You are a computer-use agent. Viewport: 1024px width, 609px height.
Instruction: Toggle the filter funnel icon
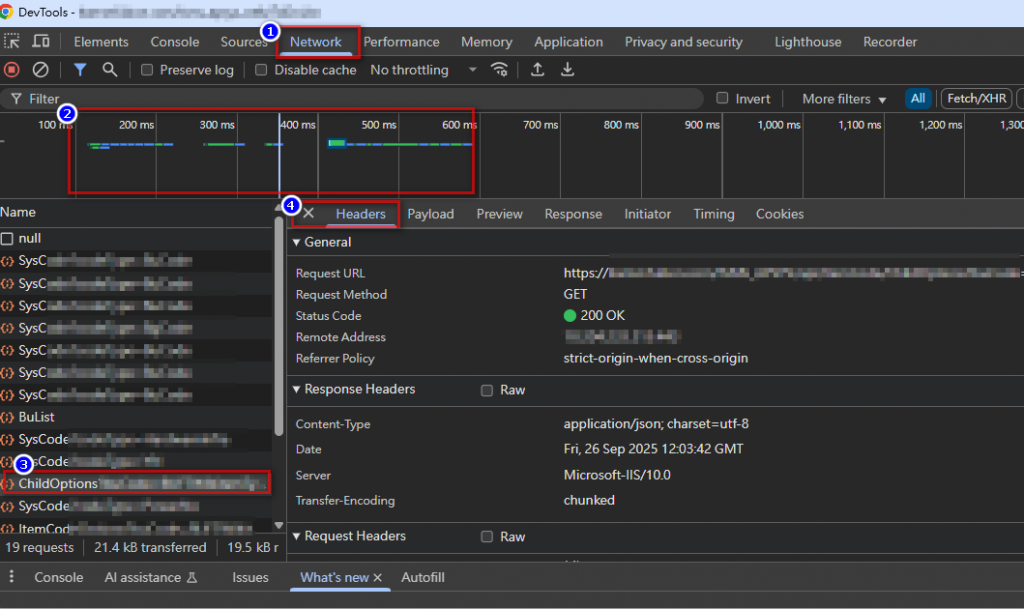[80, 70]
